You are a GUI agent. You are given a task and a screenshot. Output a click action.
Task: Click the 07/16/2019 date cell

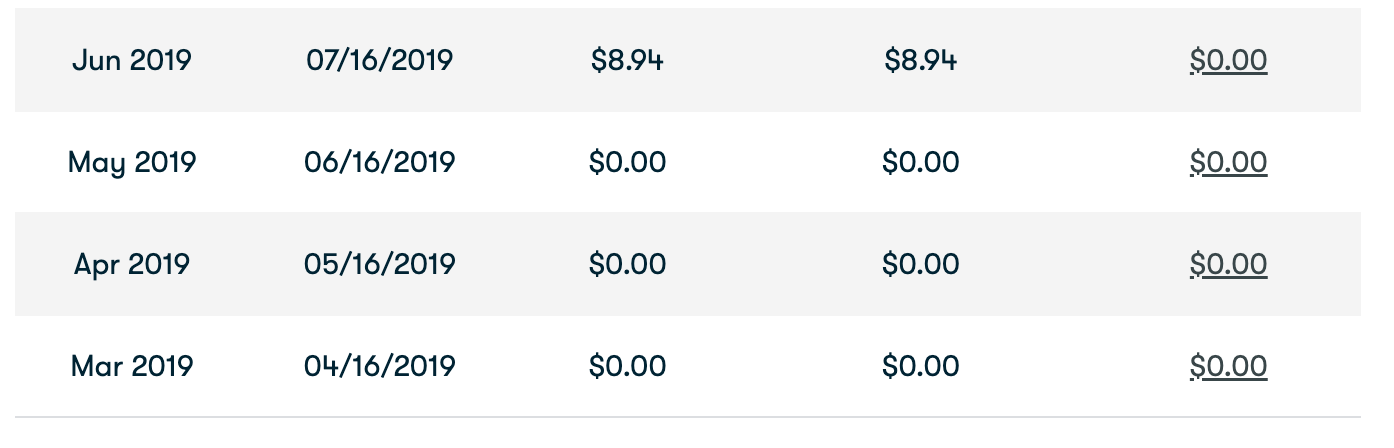point(380,61)
